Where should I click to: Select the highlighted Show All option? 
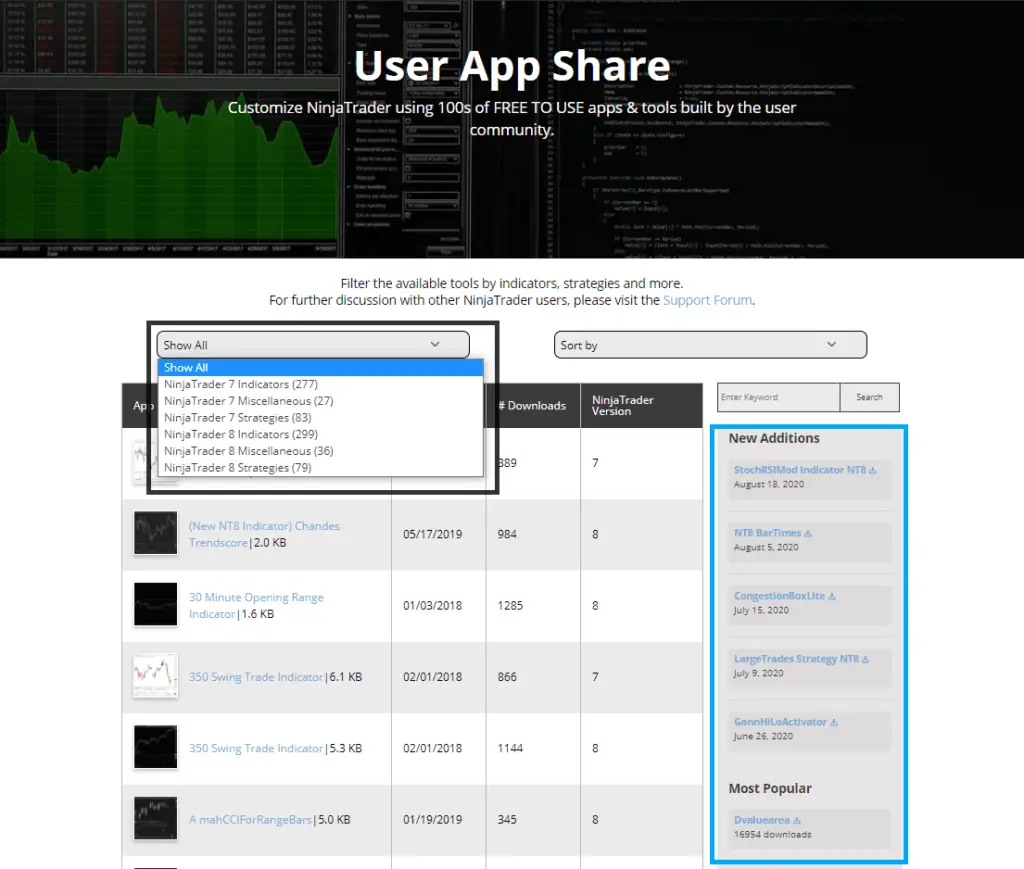(321, 368)
